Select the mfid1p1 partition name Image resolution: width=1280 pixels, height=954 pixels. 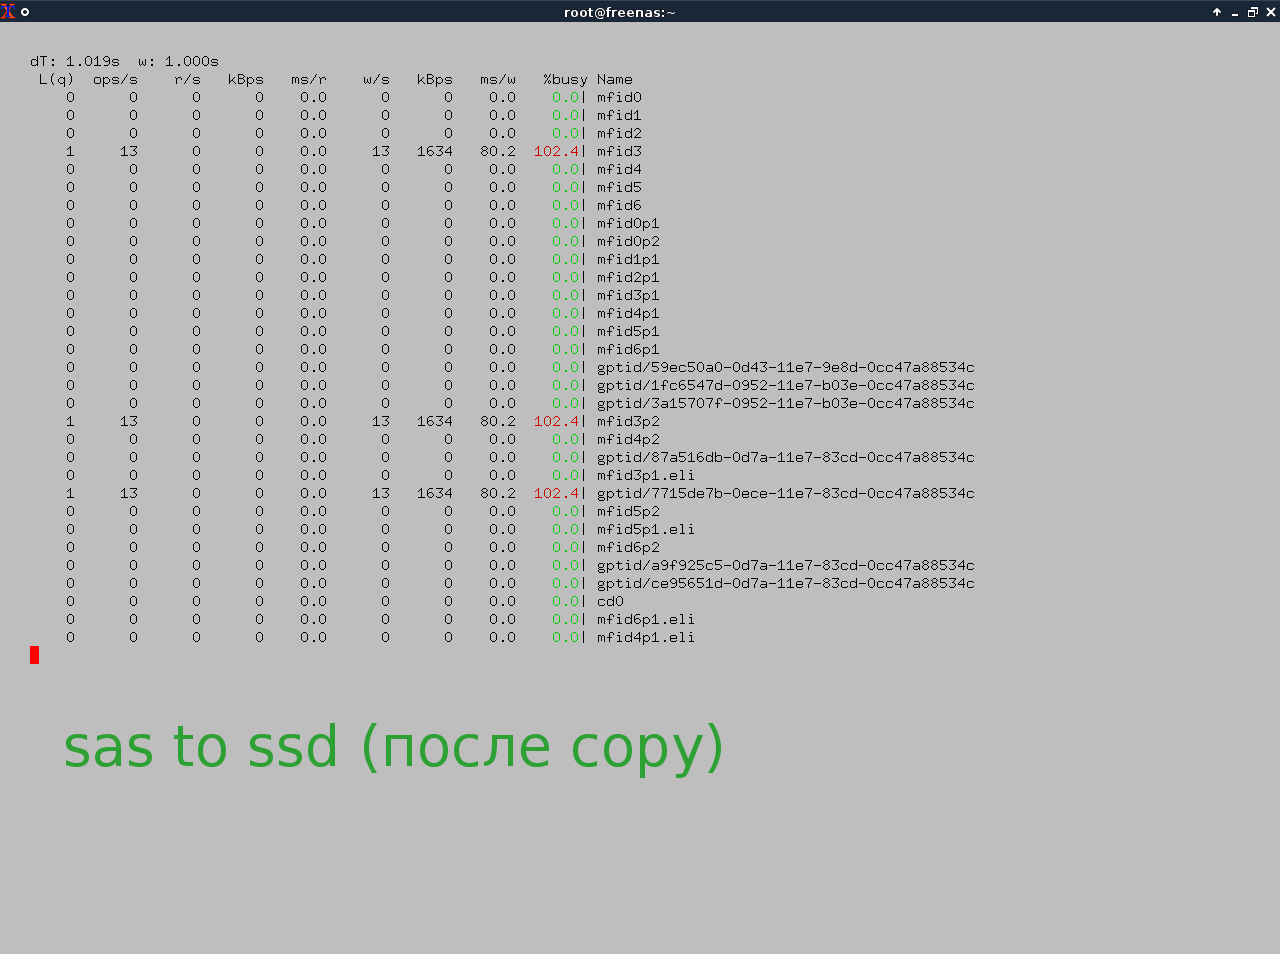pos(628,259)
